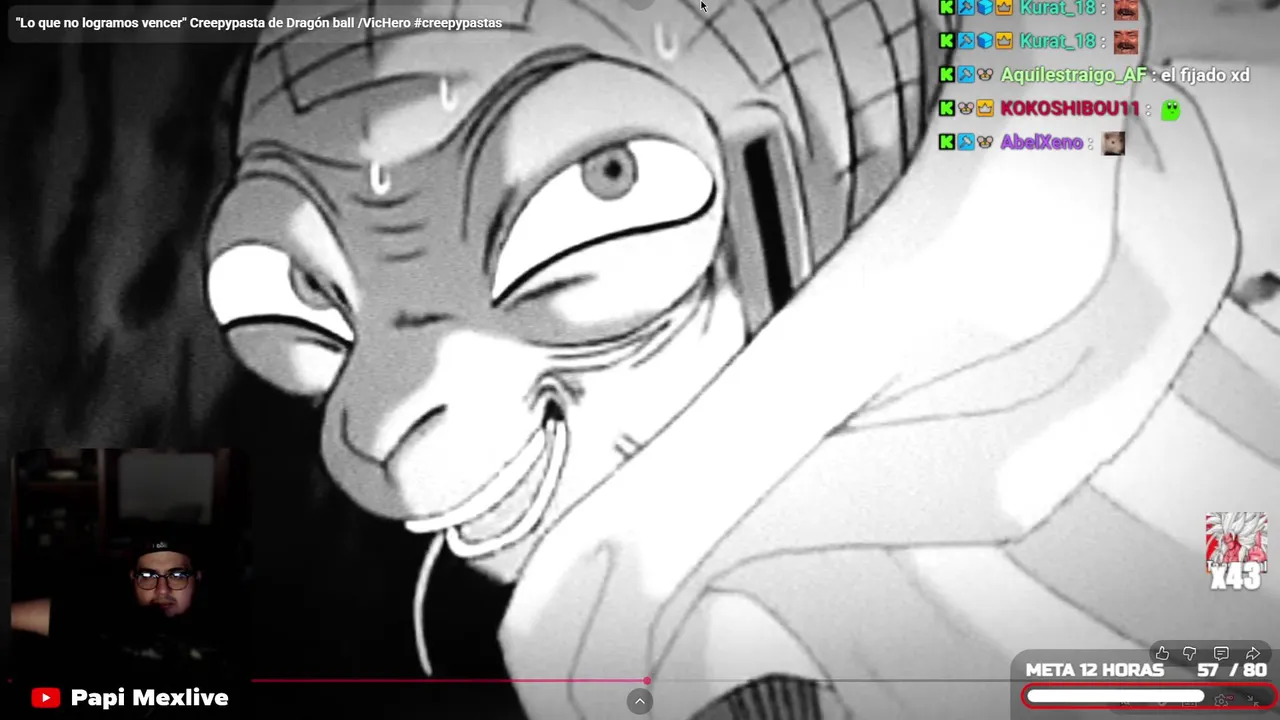Click green Kick badge beside Aquilestraigo_AF
This screenshot has width=1280, height=720.
tap(946, 75)
